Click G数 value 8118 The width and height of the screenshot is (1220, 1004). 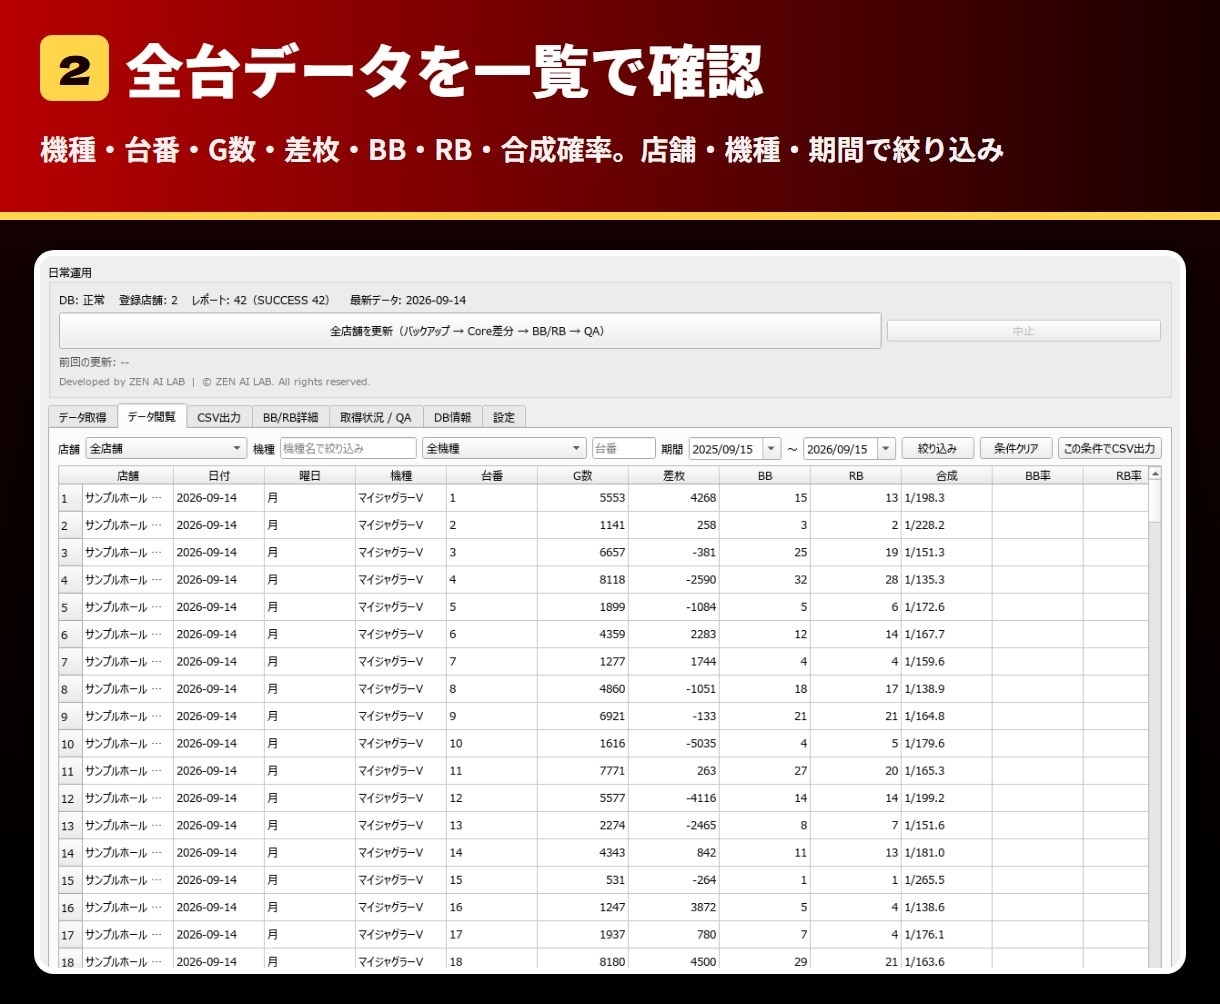click(x=611, y=580)
